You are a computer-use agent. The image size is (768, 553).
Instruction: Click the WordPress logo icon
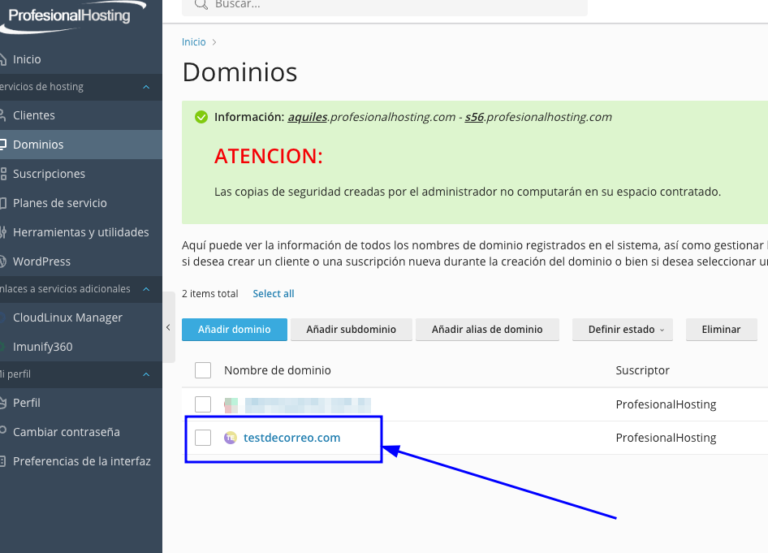pos(2,262)
